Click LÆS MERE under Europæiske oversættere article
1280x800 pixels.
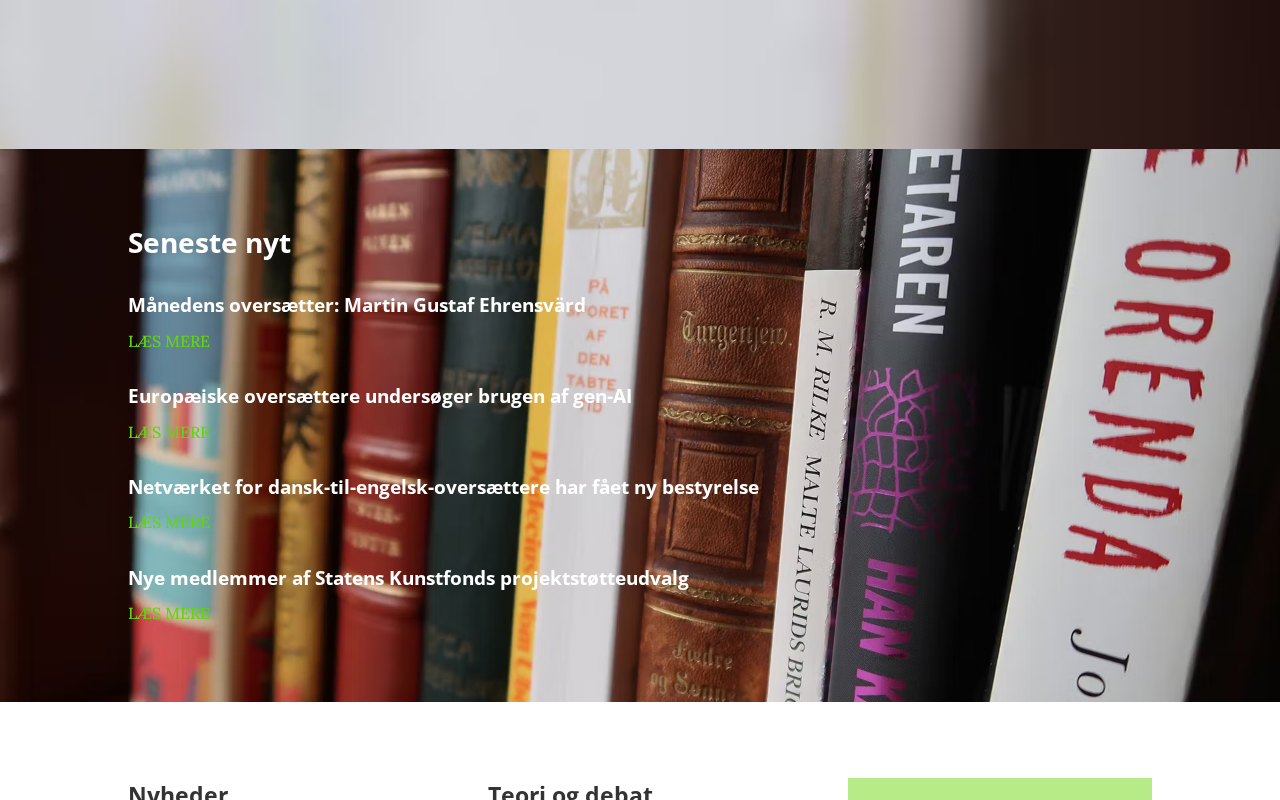point(169,433)
